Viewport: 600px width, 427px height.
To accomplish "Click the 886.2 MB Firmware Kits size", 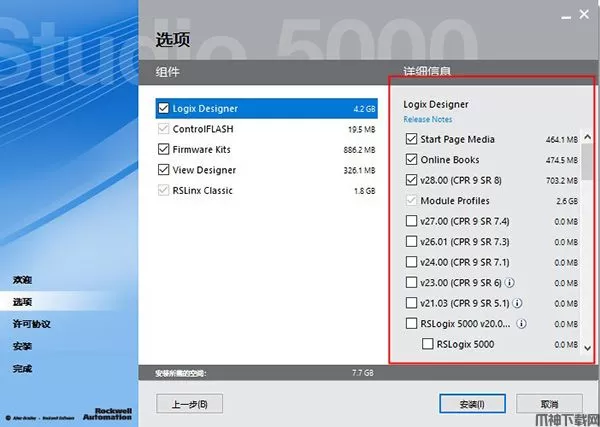I will [359, 150].
